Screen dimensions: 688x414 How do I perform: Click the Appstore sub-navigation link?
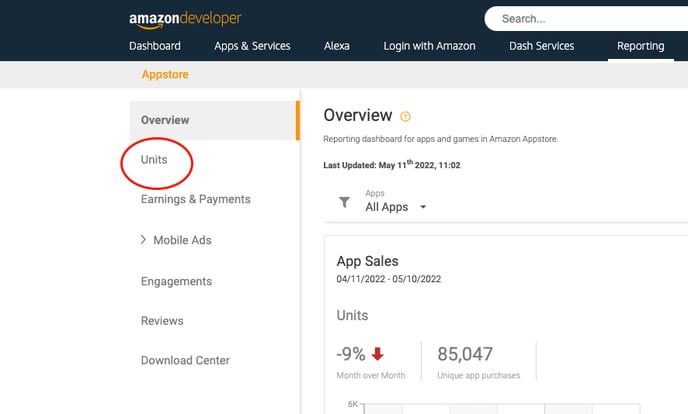point(165,75)
